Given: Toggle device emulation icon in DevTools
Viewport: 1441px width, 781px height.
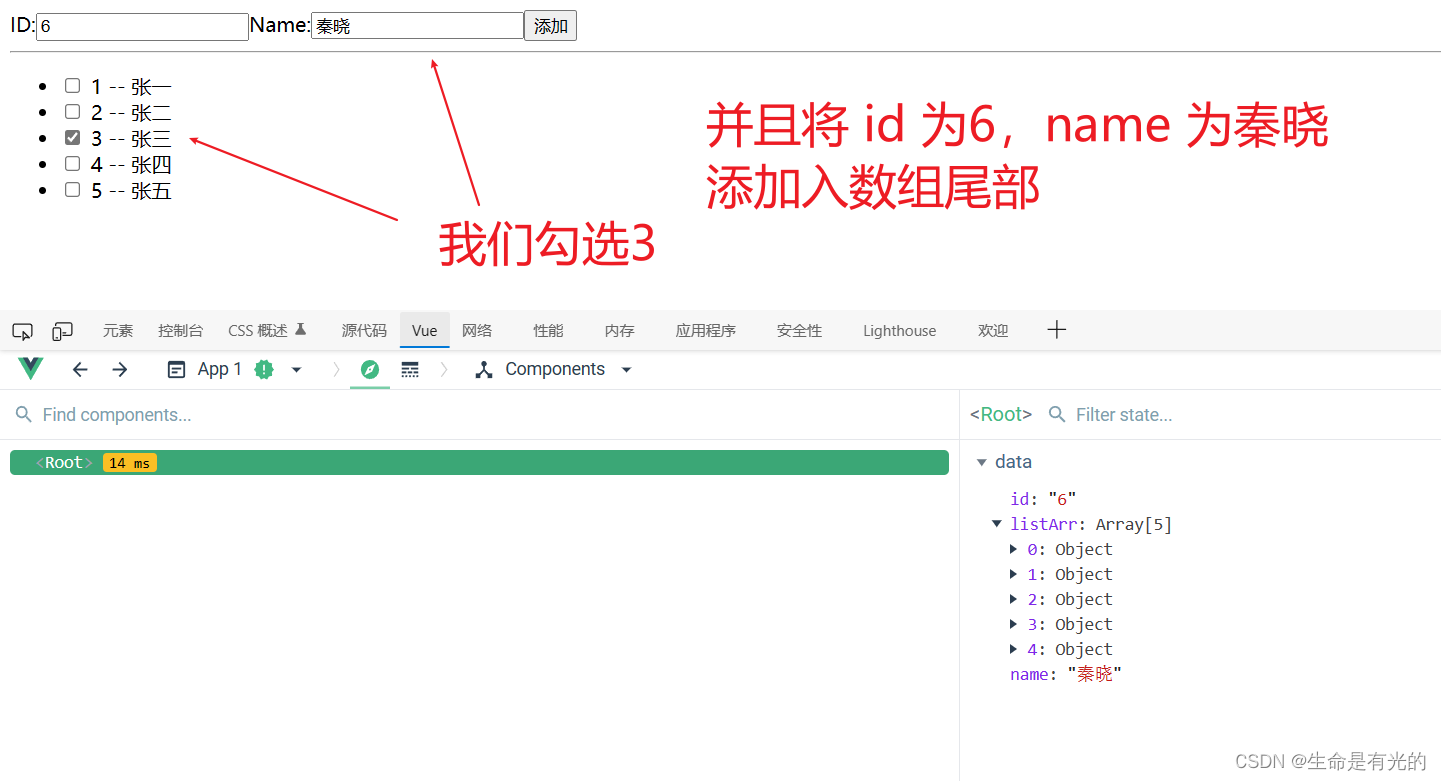Looking at the screenshot, I should click(x=63, y=331).
